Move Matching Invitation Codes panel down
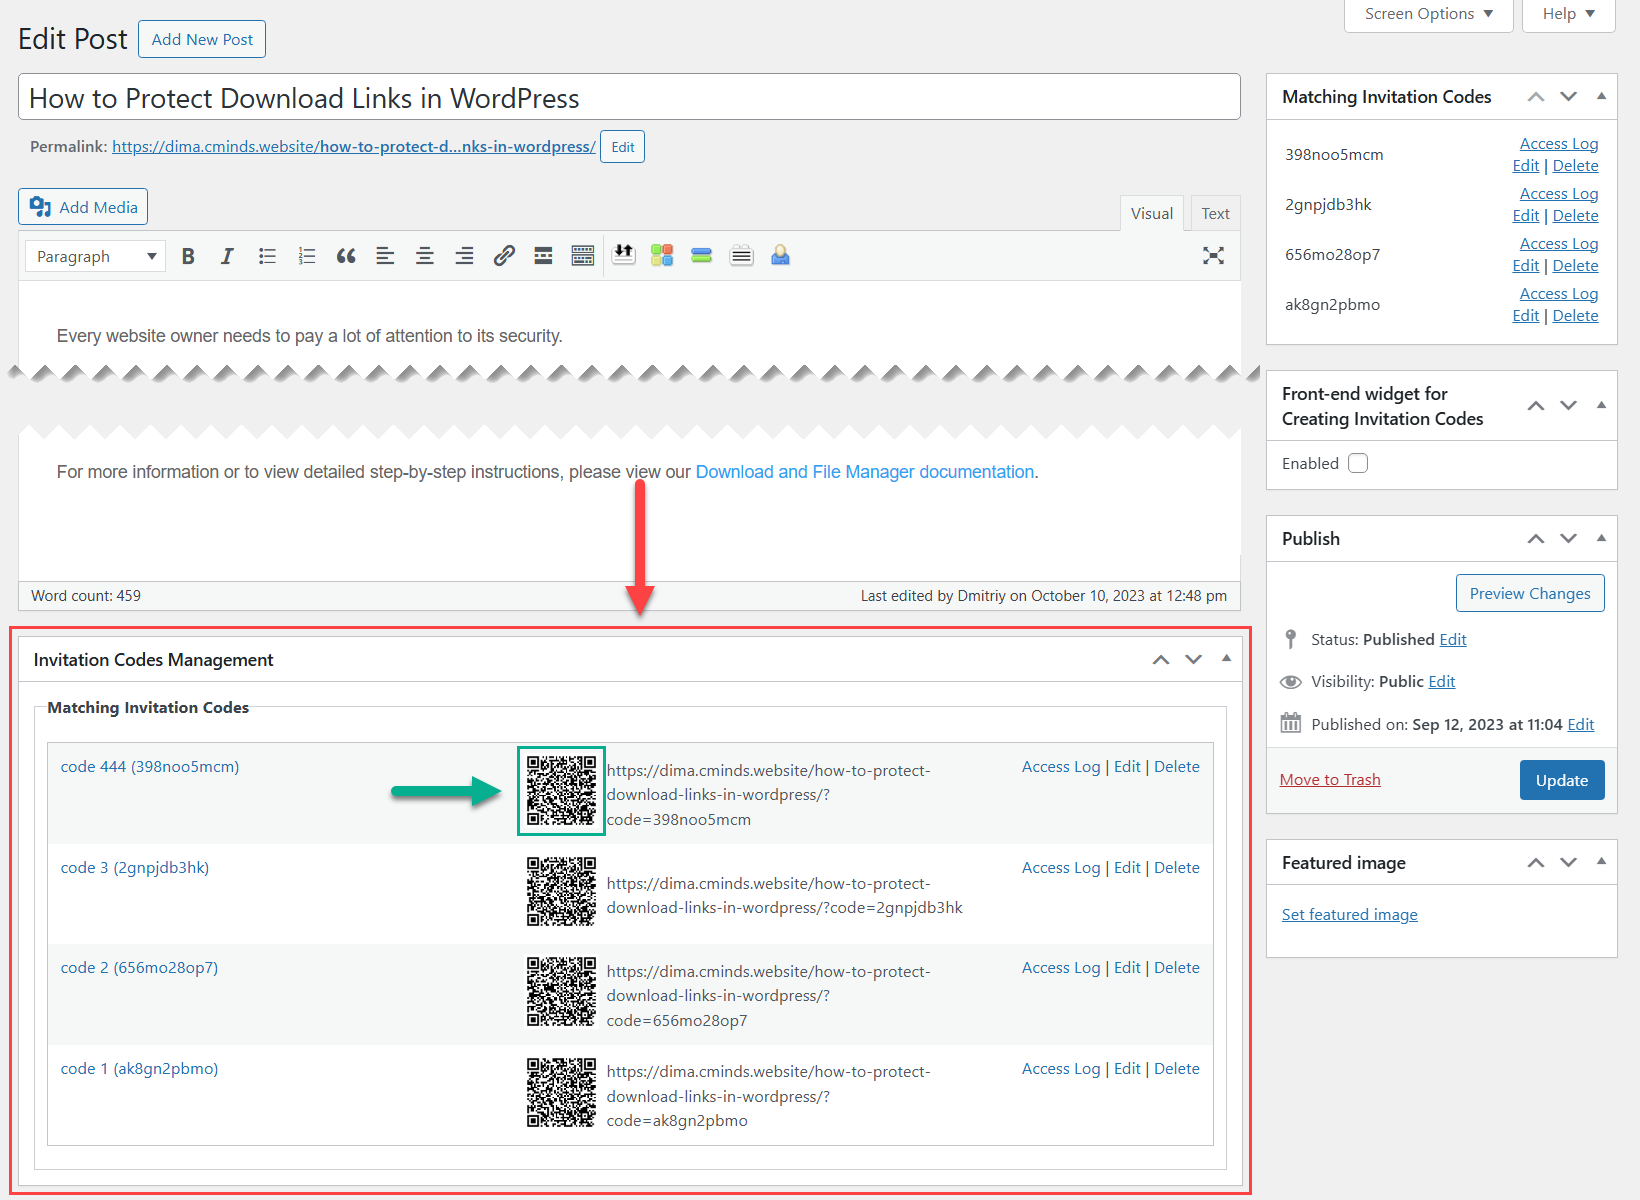The width and height of the screenshot is (1640, 1200). 1568,97
